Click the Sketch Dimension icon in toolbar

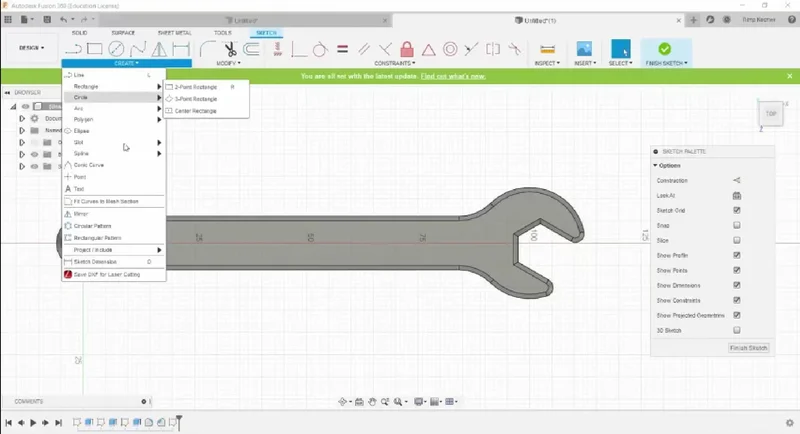tap(181, 49)
